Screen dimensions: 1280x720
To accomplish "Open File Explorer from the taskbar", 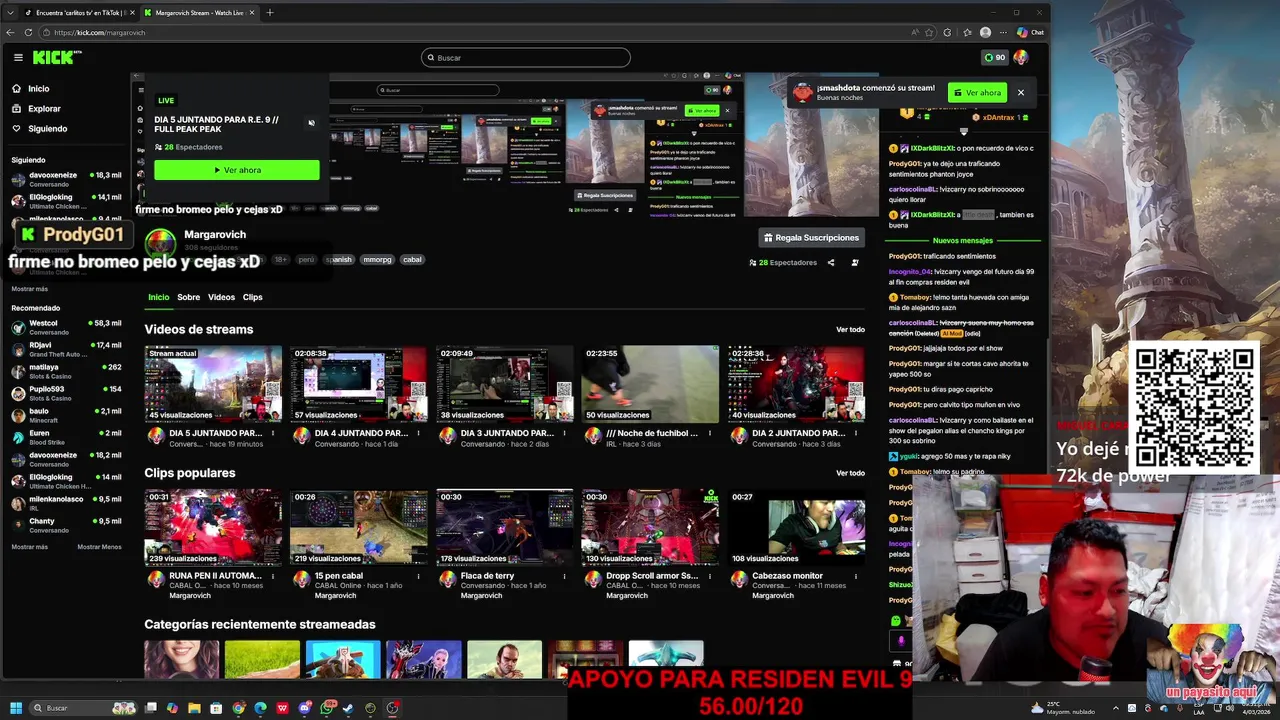I will (194, 708).
